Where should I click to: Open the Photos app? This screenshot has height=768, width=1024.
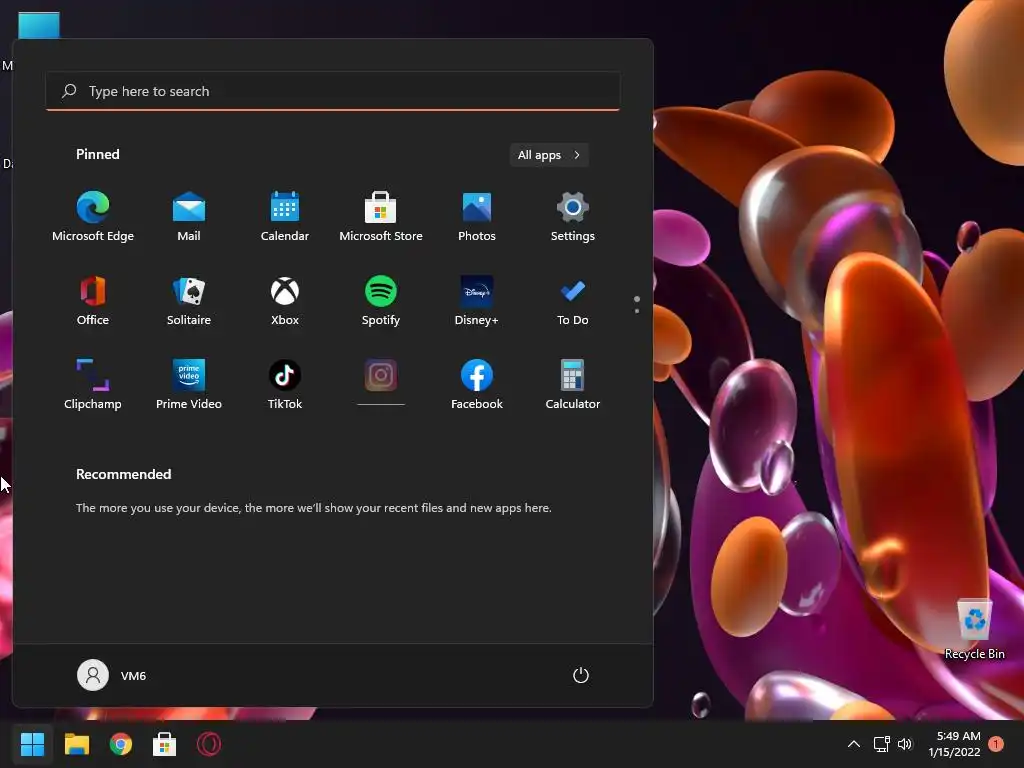pos(477,217)
